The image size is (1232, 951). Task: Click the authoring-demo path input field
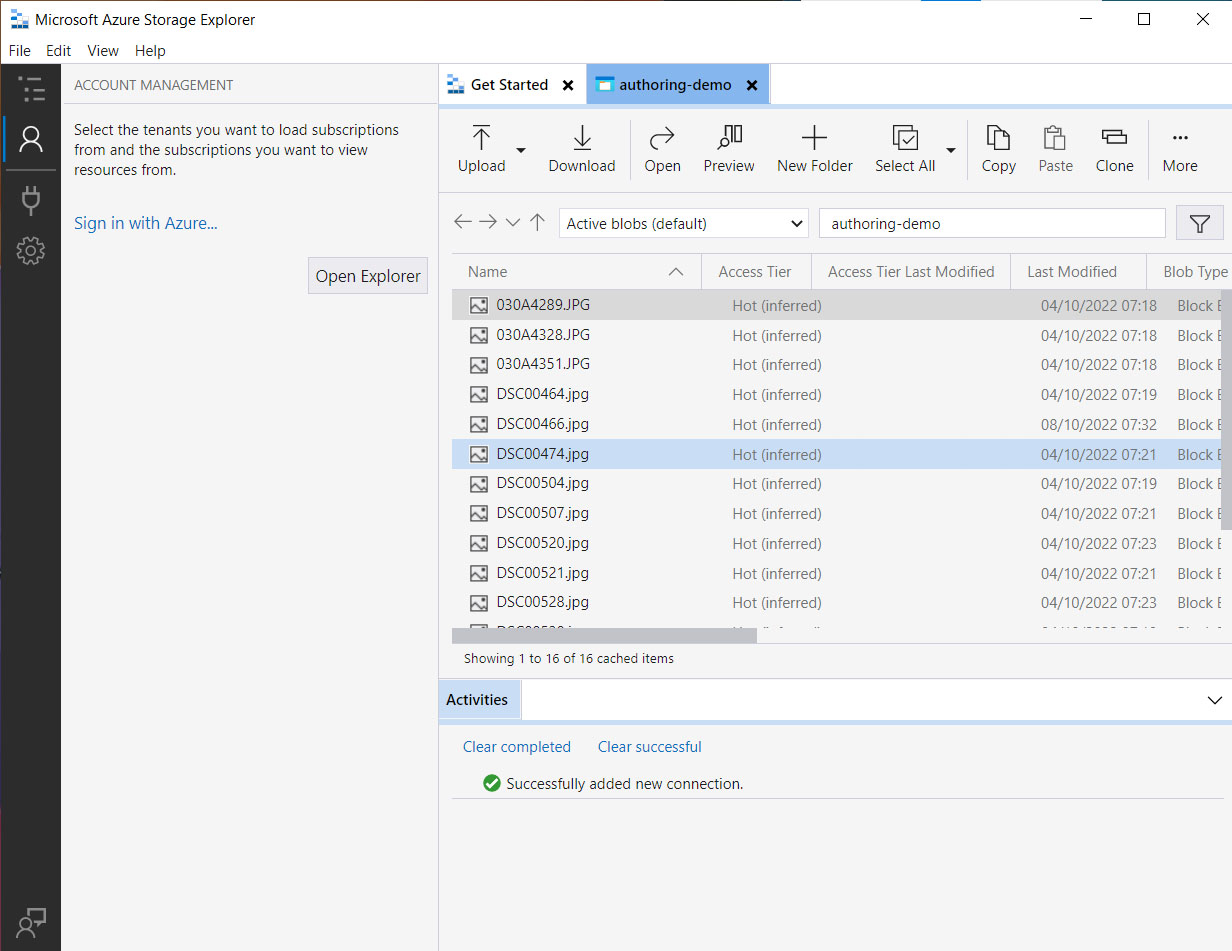992,224
